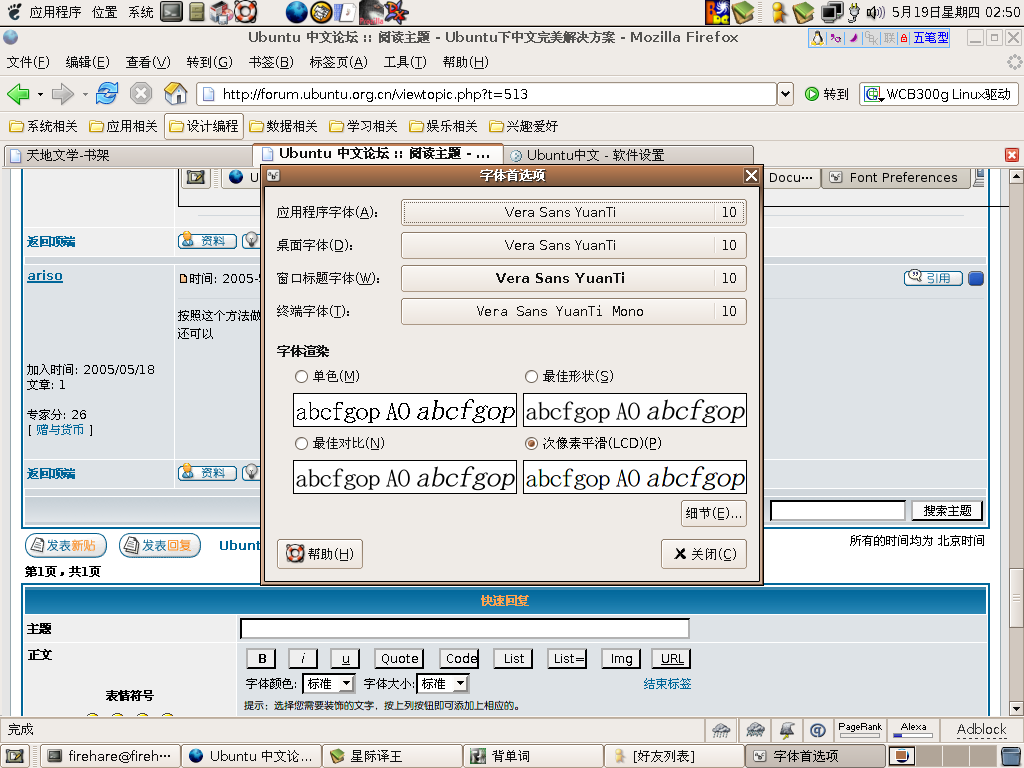The image size is (1024, 768).
Task: Open the back button history dropdown arrow
Action: coord(40,95)
